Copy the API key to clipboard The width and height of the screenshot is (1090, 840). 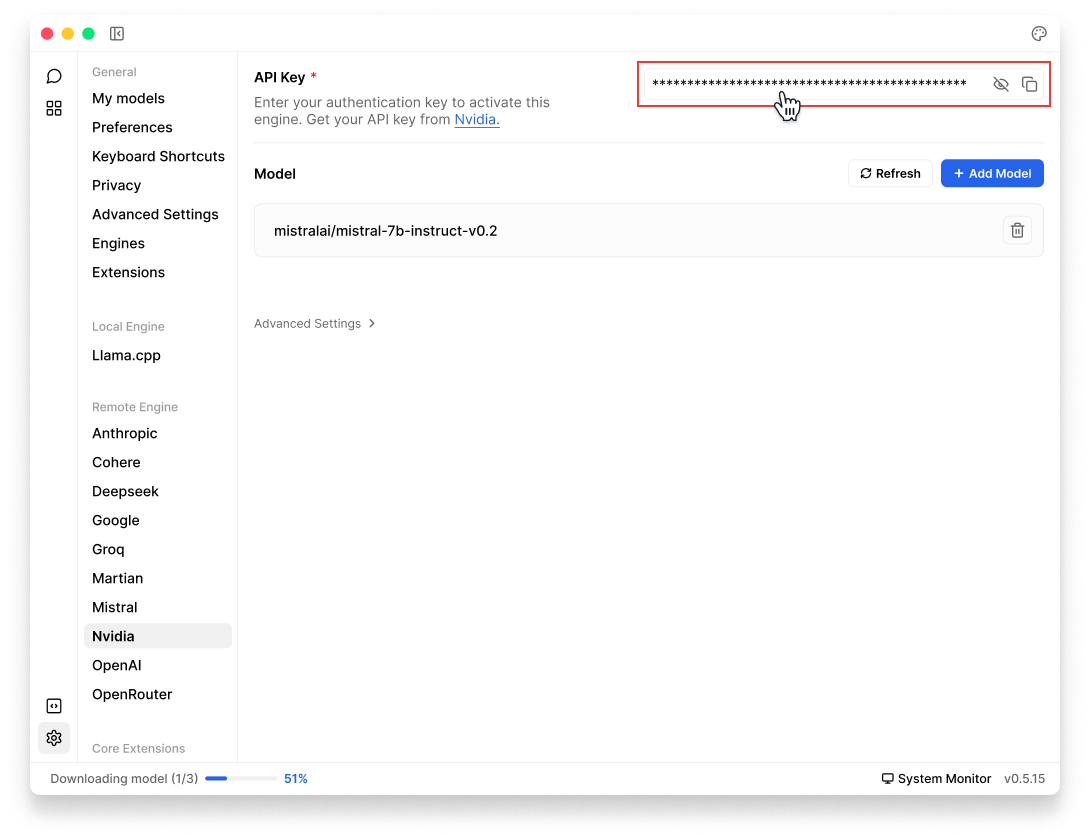click(1029, 85)
